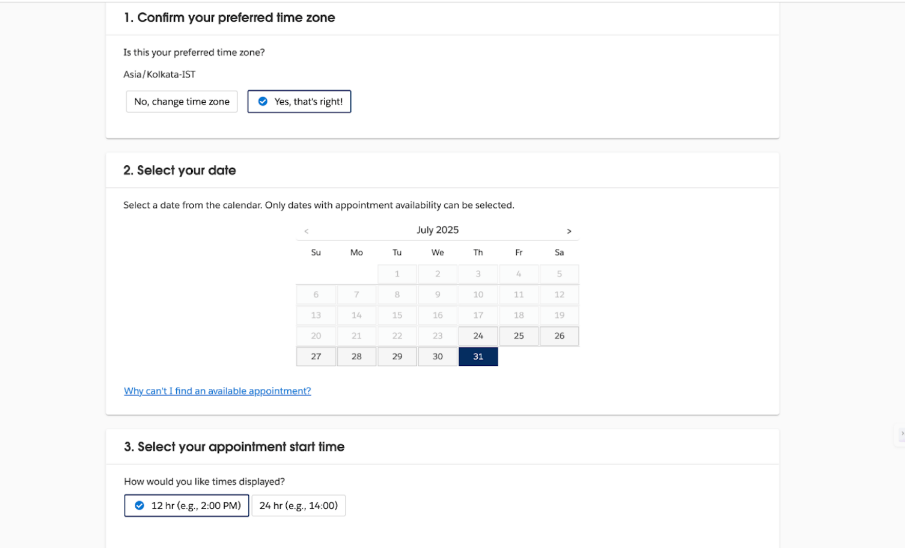Click the blue checkmark beside 'Yes, that's right!'
The width and height of the screenshot is (905, 554).
pyautogui.click(x=263, y=102)
